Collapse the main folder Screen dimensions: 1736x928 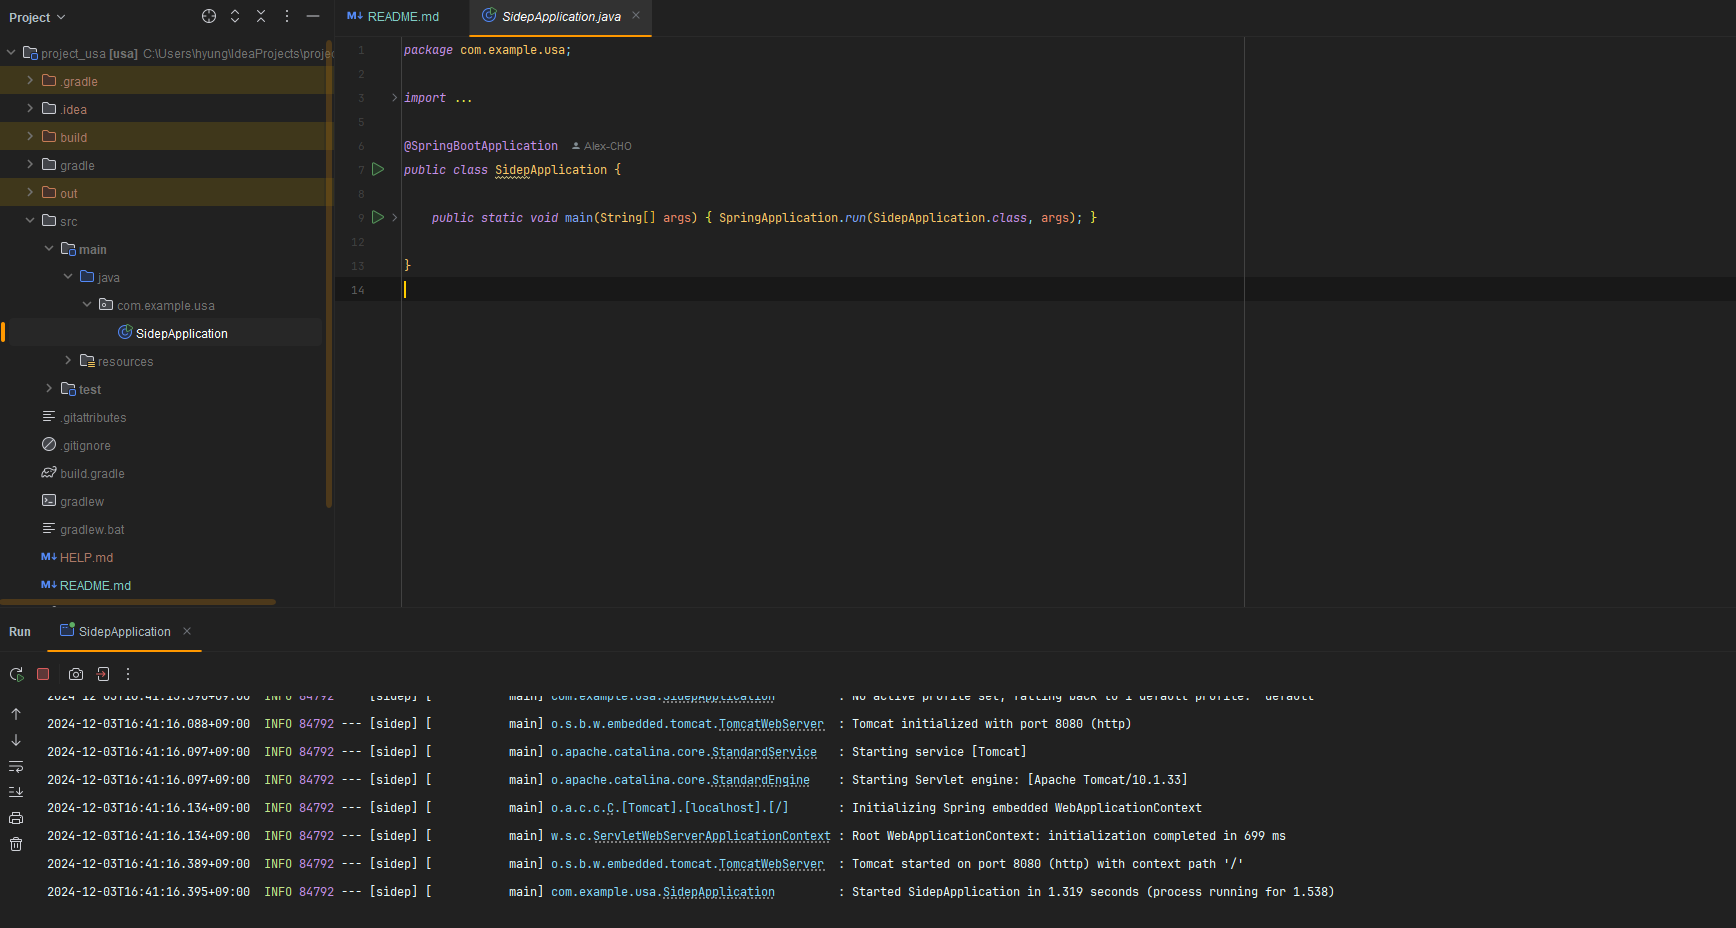pyautogui.click(x=49, y=249)
